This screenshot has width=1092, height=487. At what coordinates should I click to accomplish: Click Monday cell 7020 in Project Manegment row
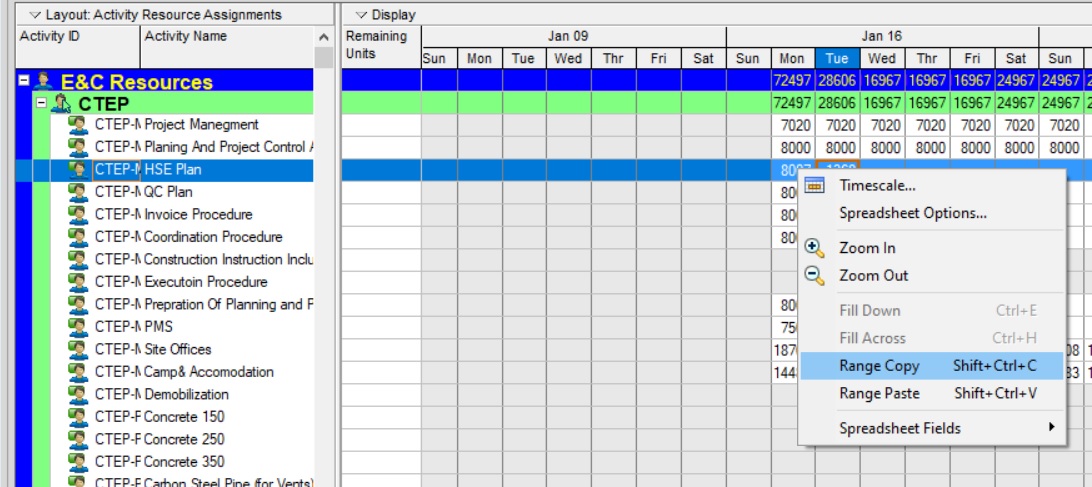[x=792, y=125]
